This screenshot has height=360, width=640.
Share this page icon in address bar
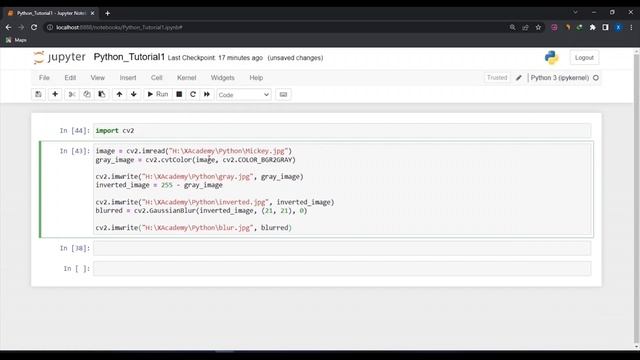click(525, 27)
